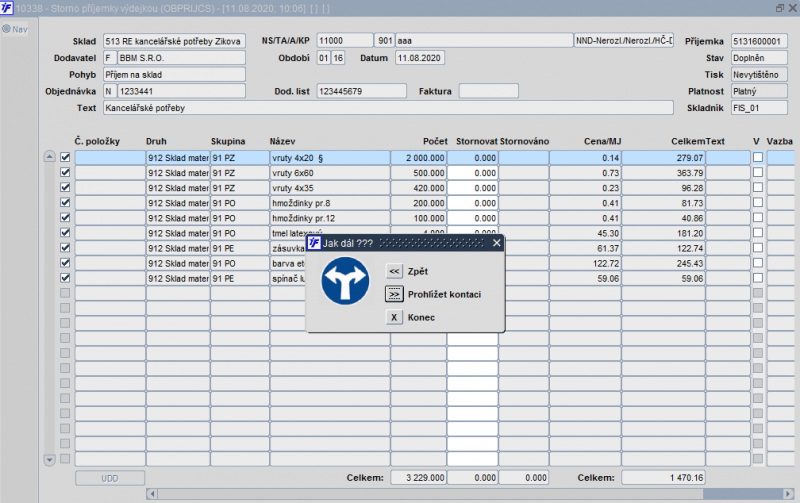Viewport: 800px width, 503px height.
Task: Click the application logo in the title bar
Action: (x=6, y=8)
